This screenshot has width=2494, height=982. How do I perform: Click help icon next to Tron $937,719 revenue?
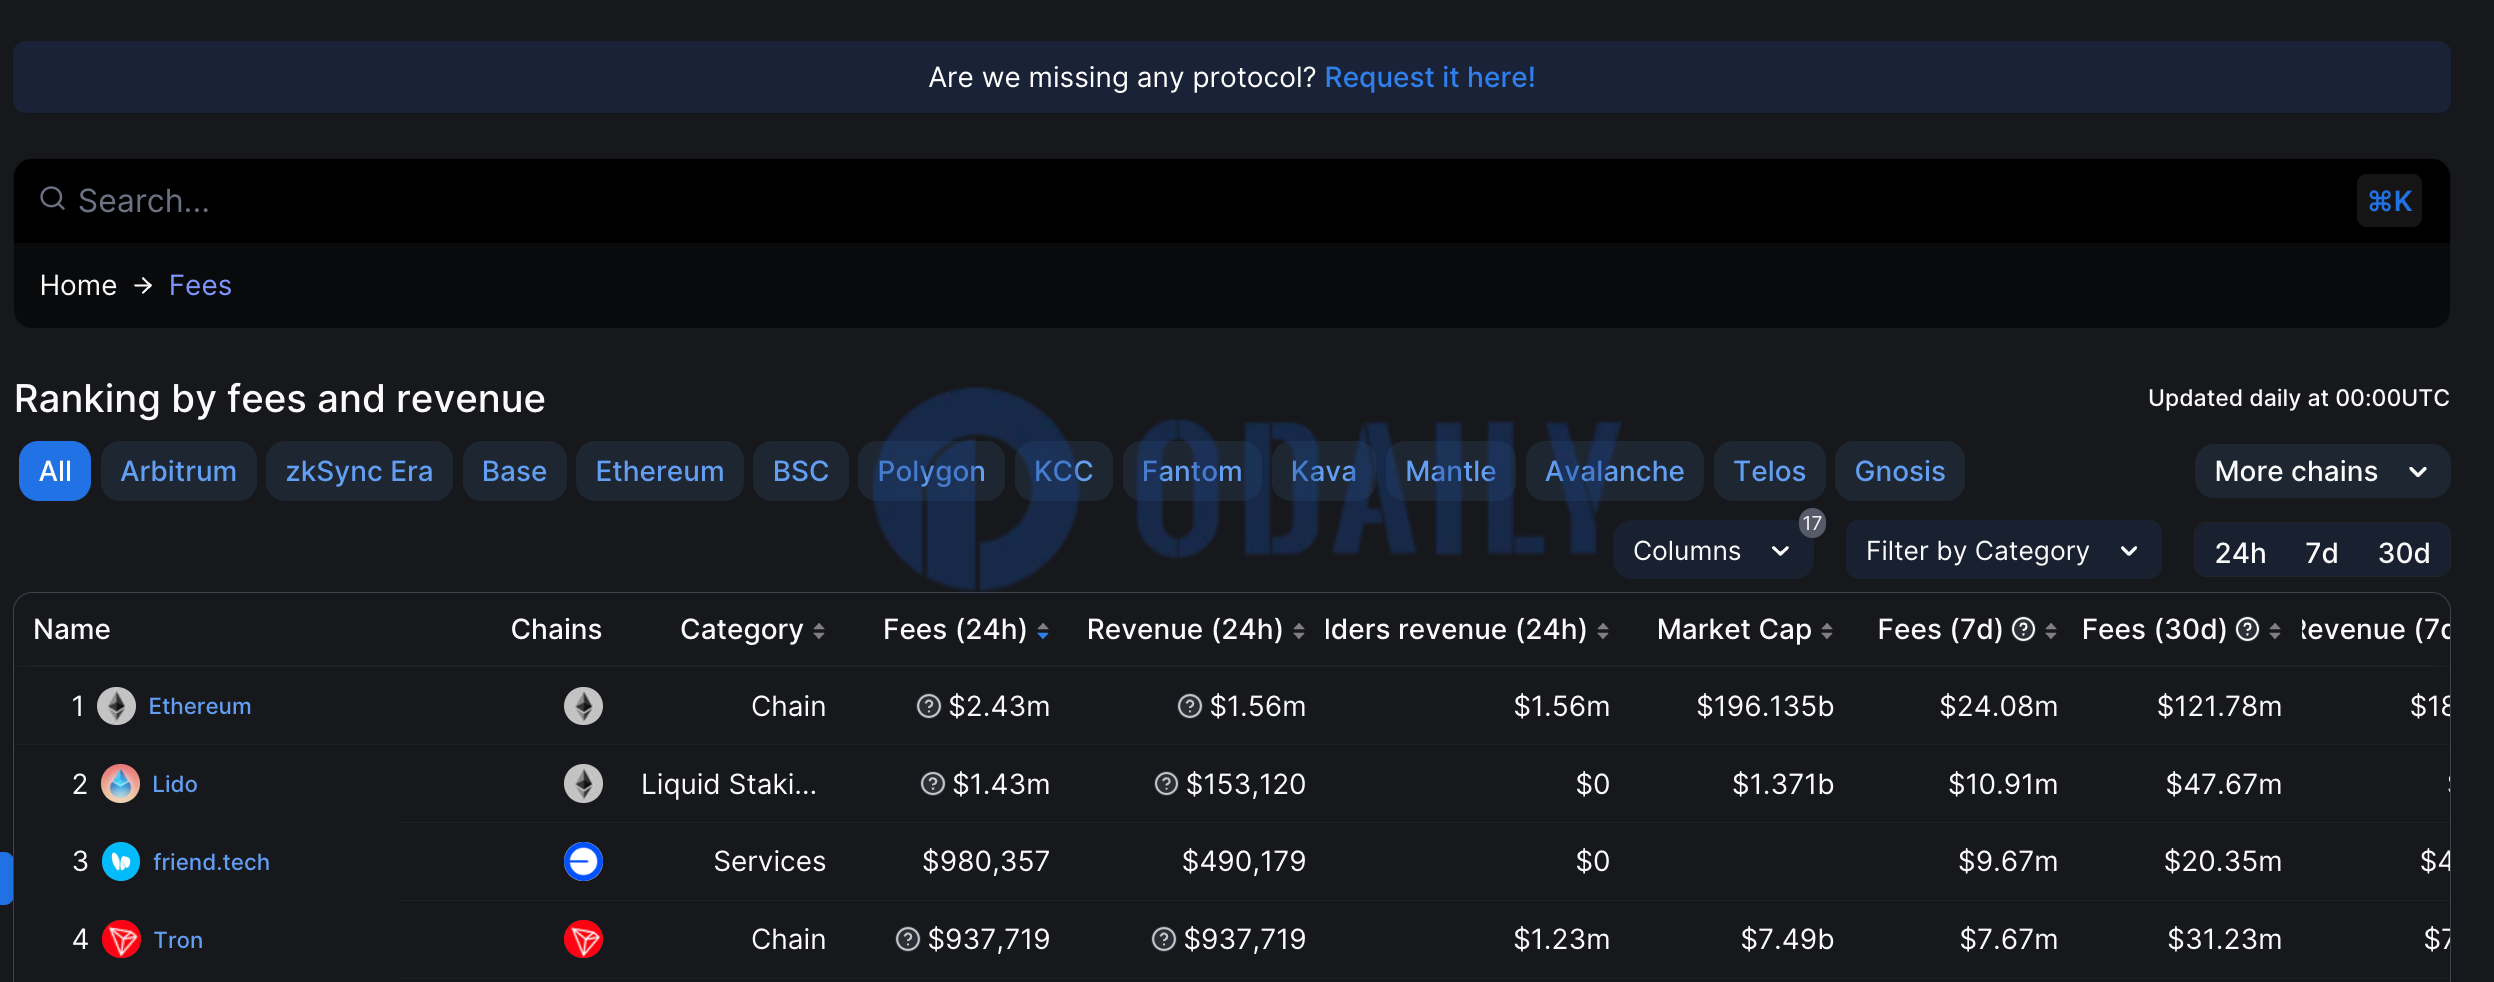tap(1164, 939)
